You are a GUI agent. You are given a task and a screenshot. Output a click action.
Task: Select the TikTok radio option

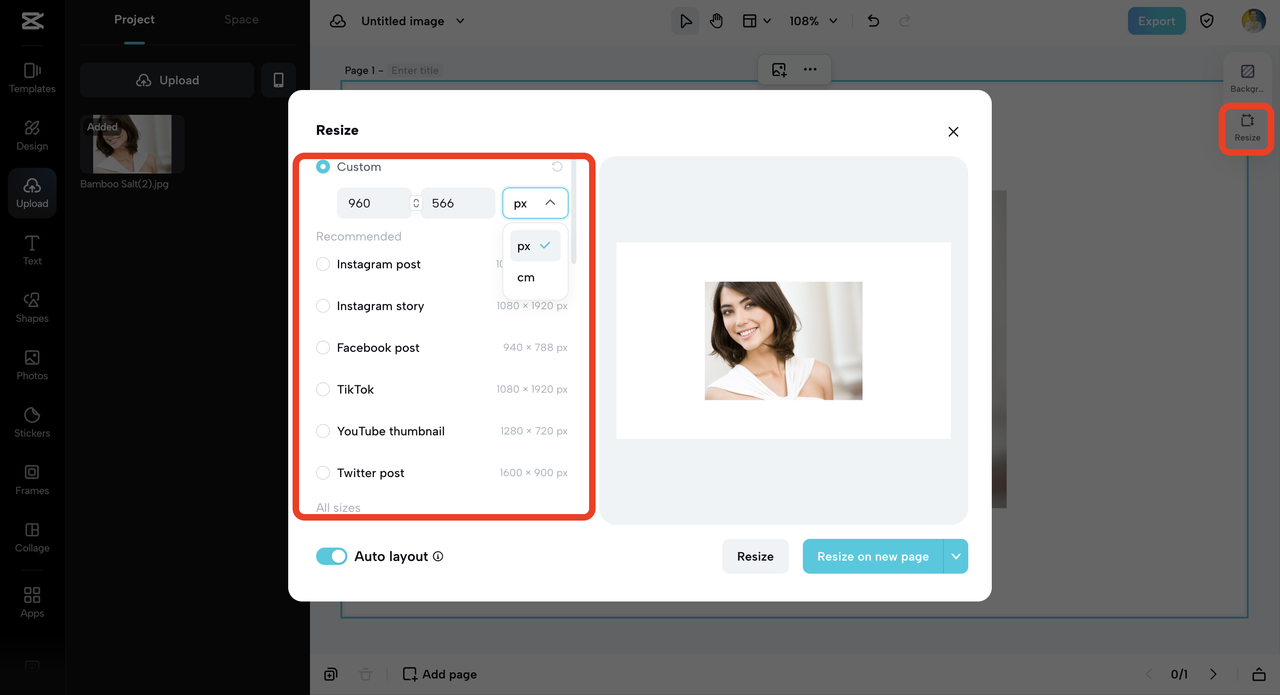[323, 389]
